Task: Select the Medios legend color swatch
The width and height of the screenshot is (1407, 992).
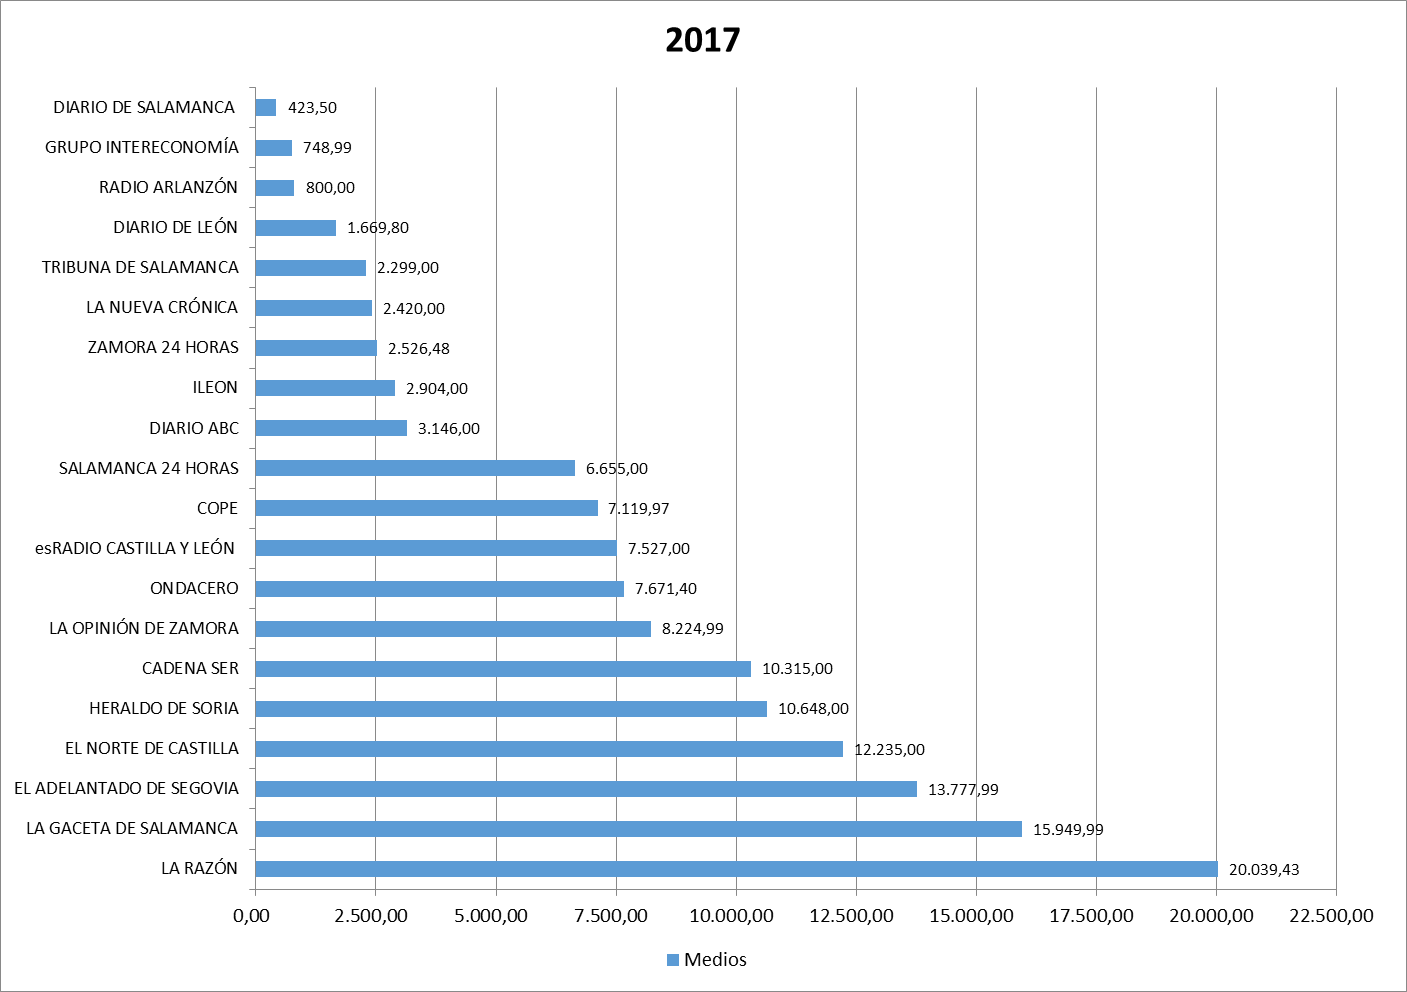Action: (x=672, y=960)
